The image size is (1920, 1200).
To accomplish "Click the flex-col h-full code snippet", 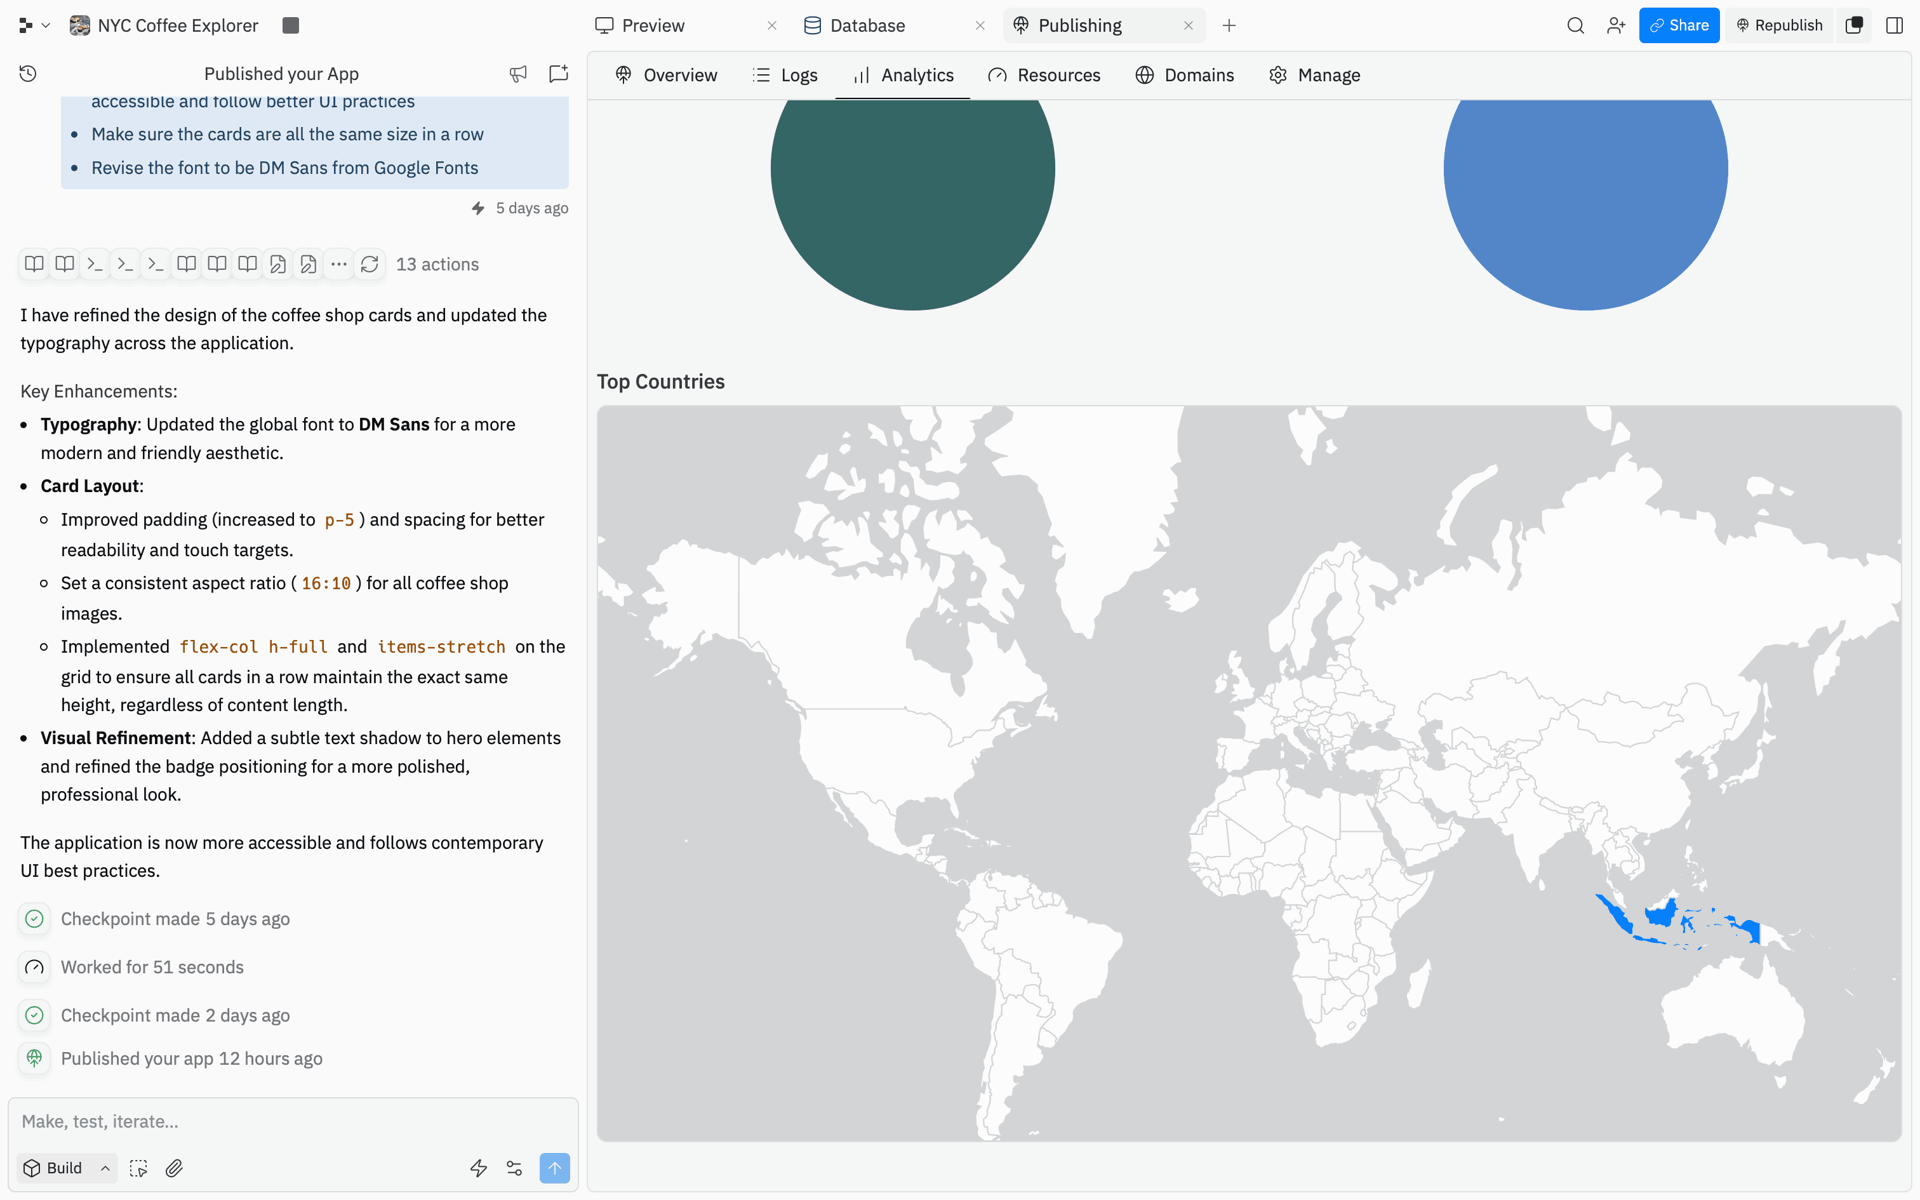I will click(253, 647).
